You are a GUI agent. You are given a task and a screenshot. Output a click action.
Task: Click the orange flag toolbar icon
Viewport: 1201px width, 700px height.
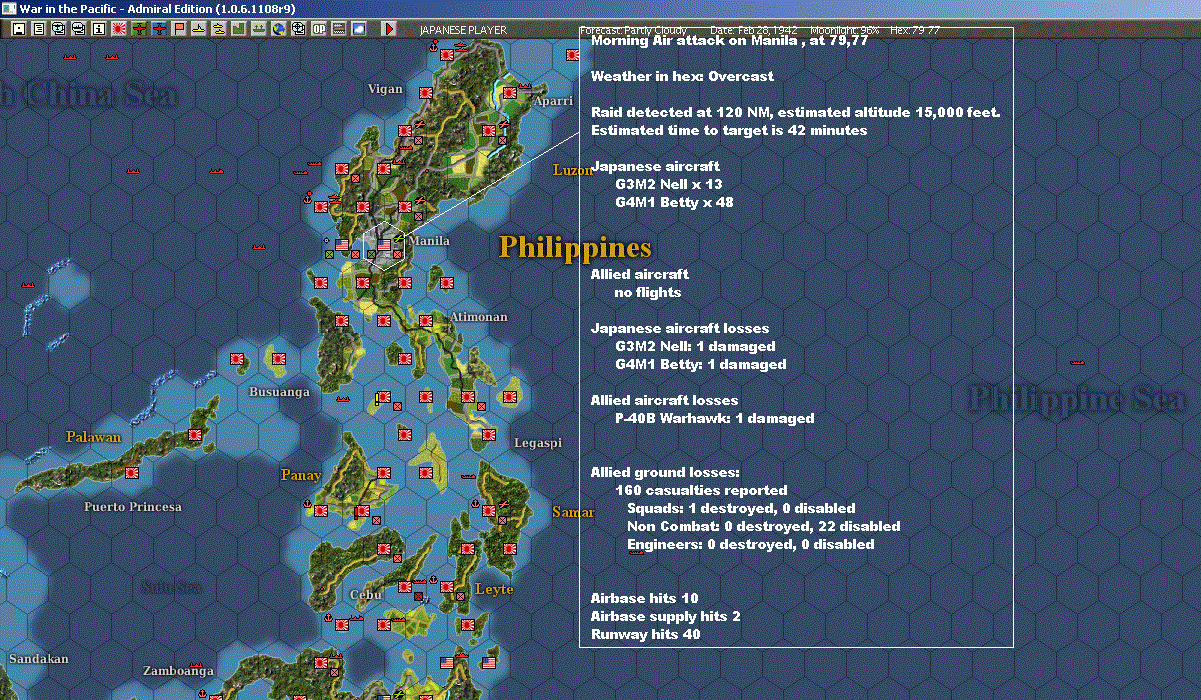click(179, 30)
